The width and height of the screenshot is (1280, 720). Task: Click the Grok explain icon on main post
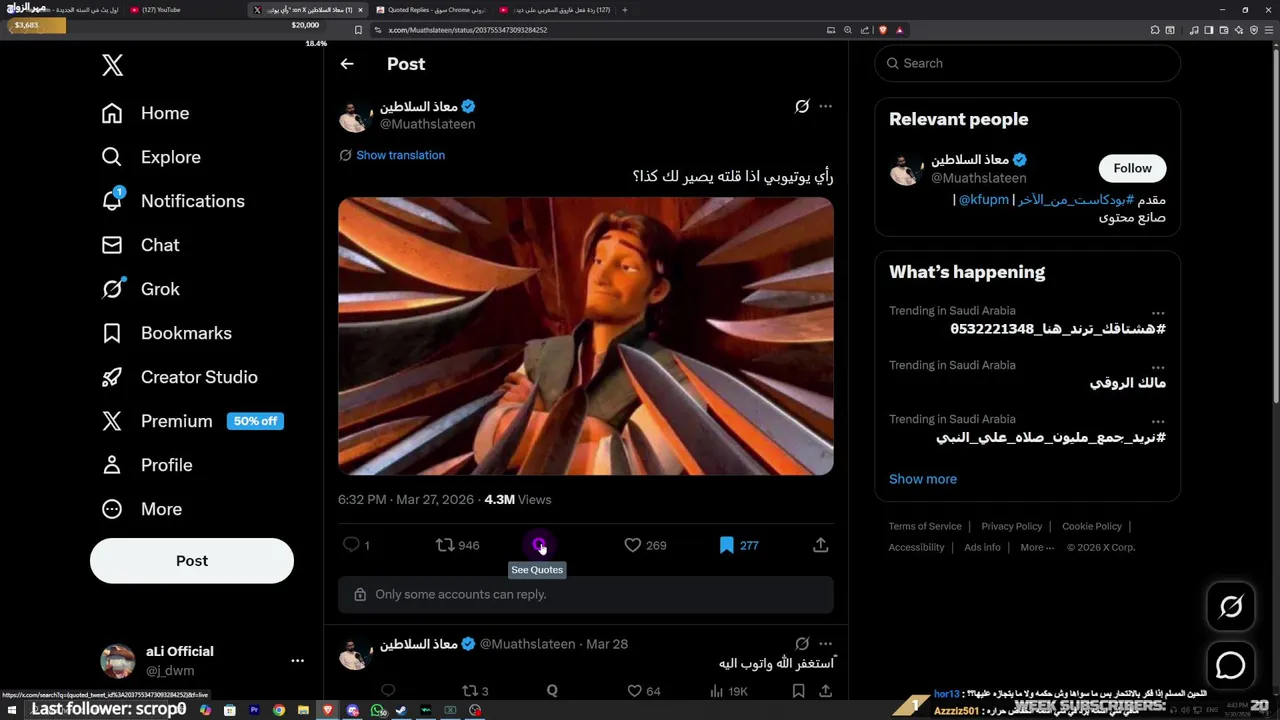click(802, 106)
